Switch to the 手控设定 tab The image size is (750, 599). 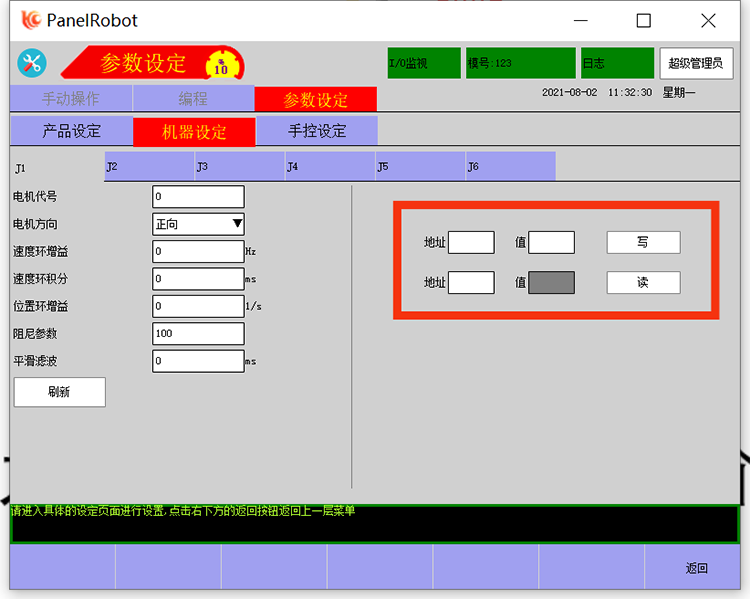point(317,131)
